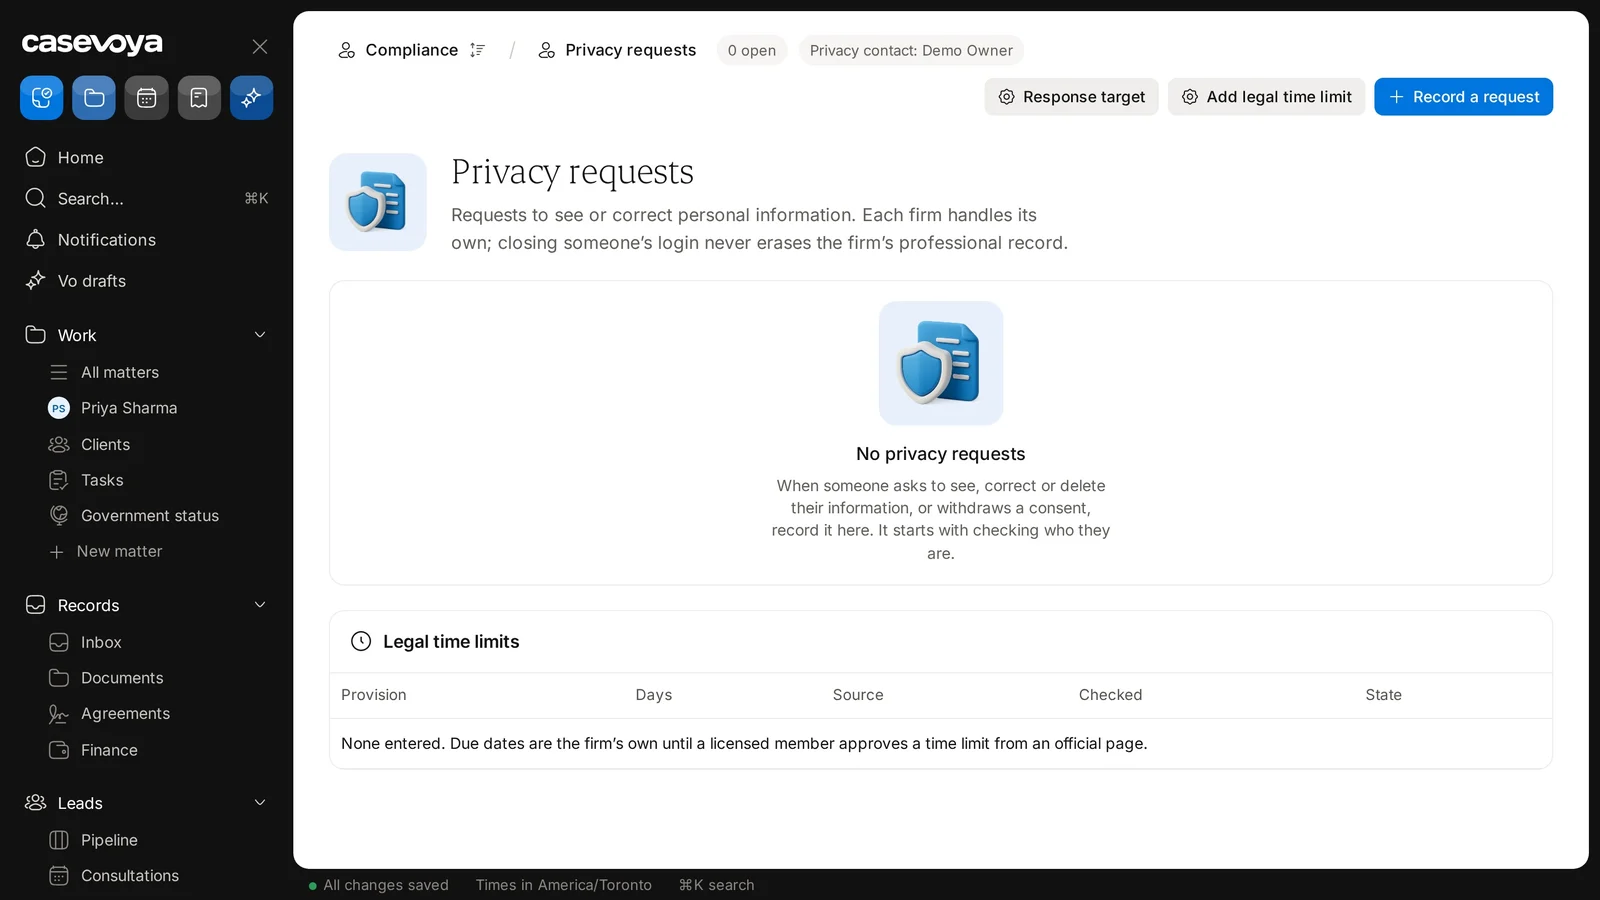This screenshot has height=900, width=1600.
Task: Collapse the Records section chevron
Action: tap(260, 605)
